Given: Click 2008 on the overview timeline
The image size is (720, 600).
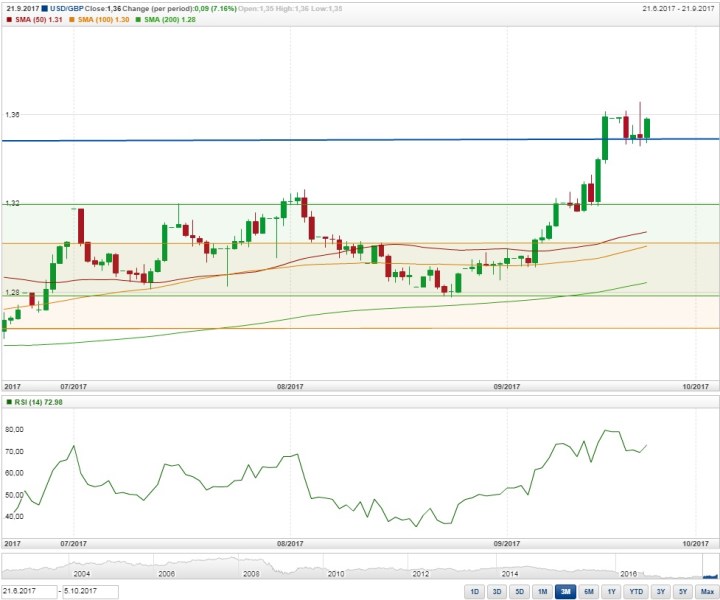Looking at the screenshot, I should coord(250,574).
